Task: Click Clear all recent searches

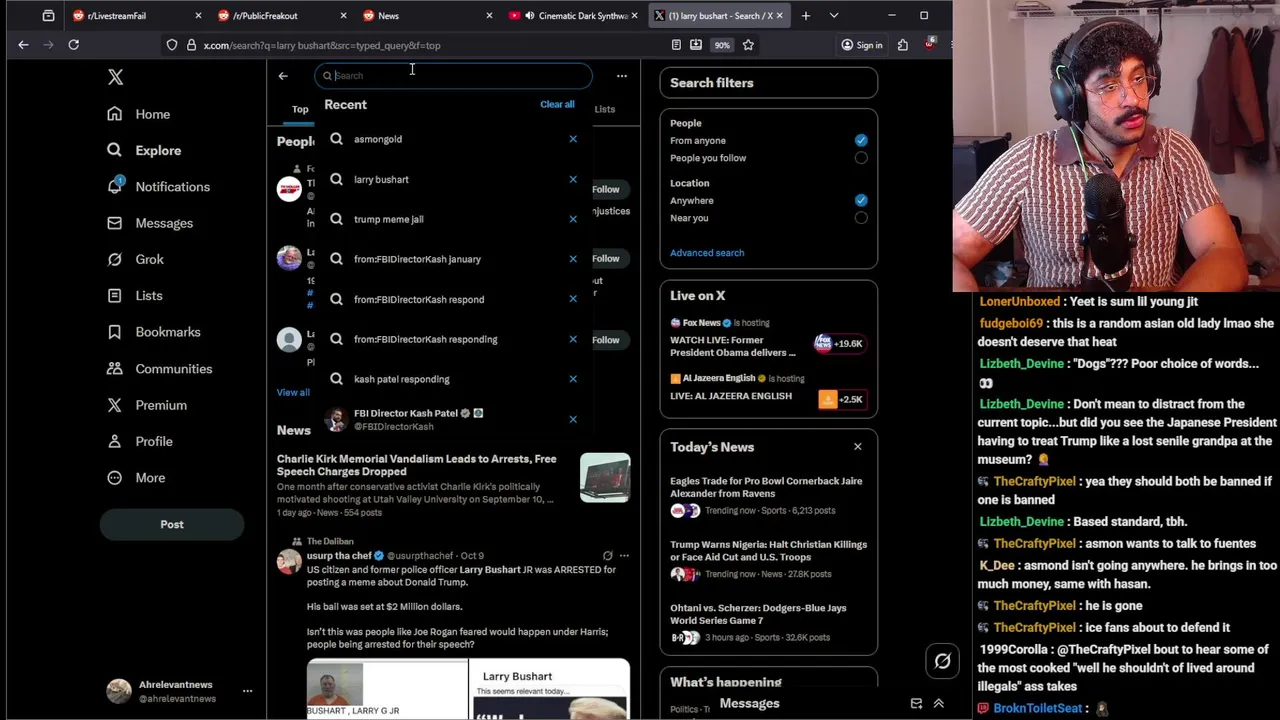Action: (557, 104)
